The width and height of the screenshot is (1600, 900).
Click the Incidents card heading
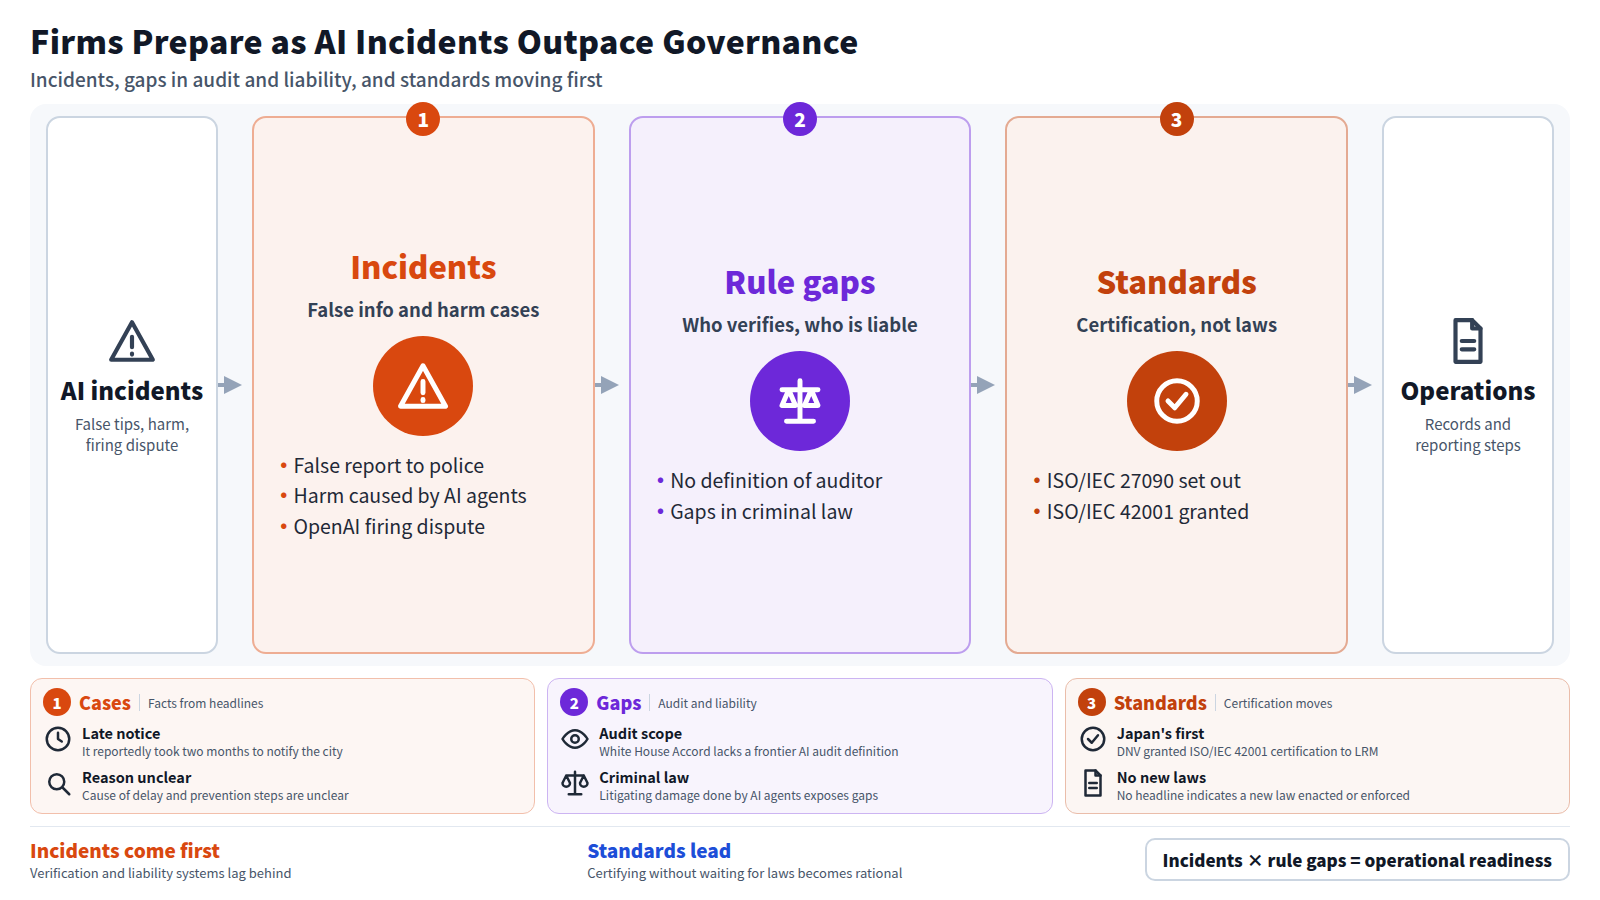click(423, 268)
